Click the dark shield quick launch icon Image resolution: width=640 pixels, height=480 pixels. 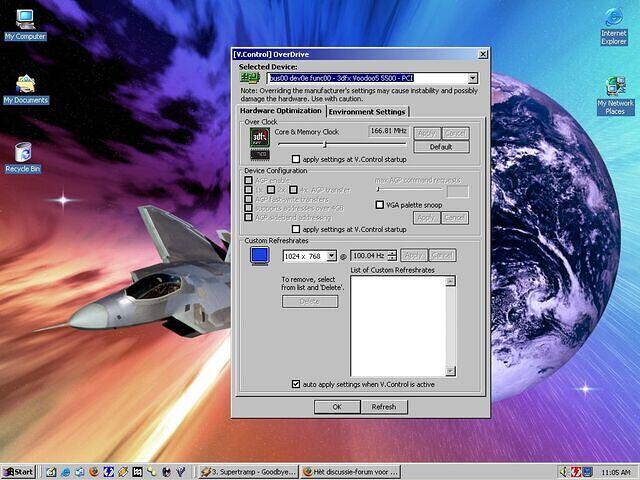point(166,472)
